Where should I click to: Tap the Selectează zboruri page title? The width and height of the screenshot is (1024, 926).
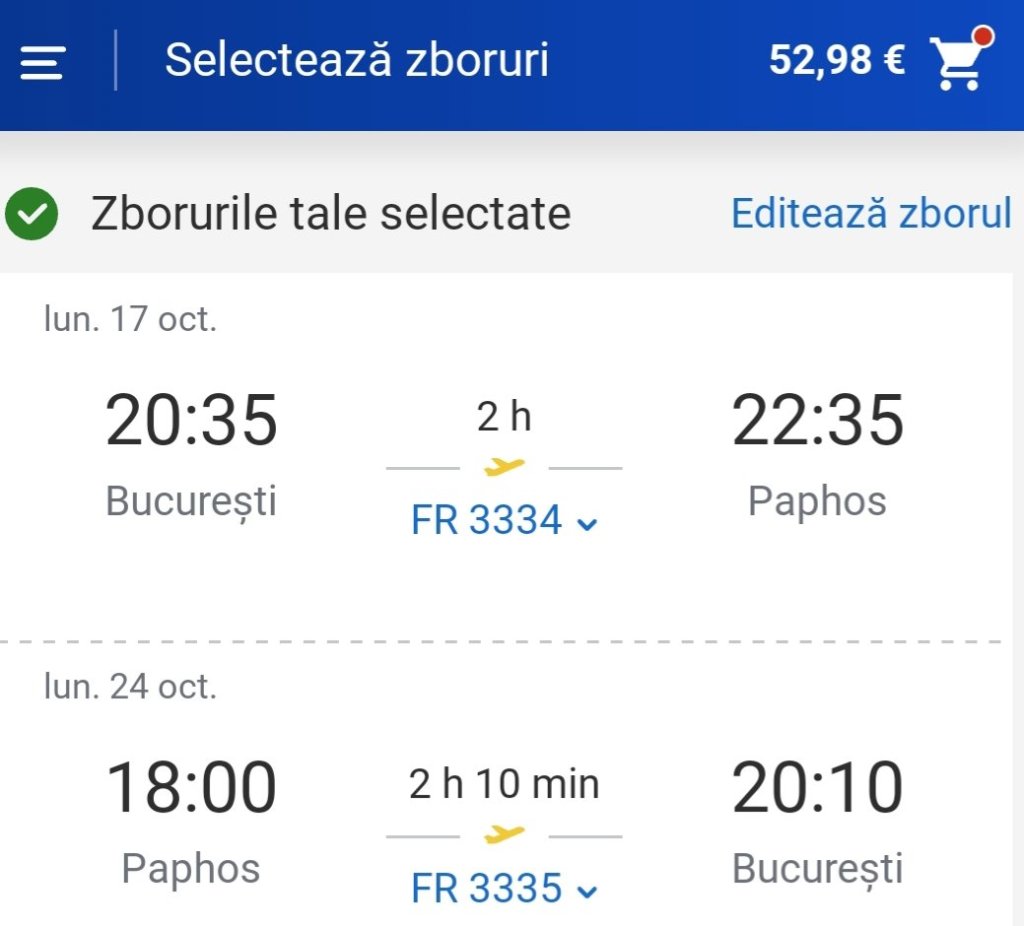(x=357, y=60)
